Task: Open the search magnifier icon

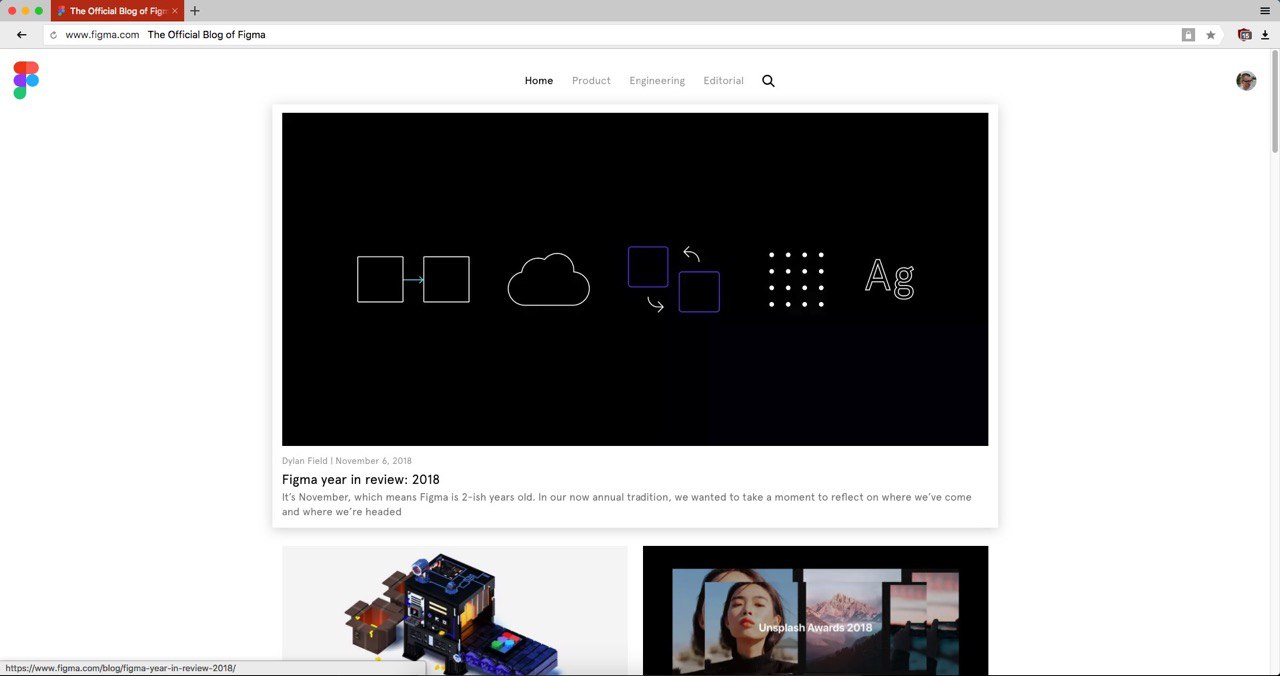Action: (768, 81)
